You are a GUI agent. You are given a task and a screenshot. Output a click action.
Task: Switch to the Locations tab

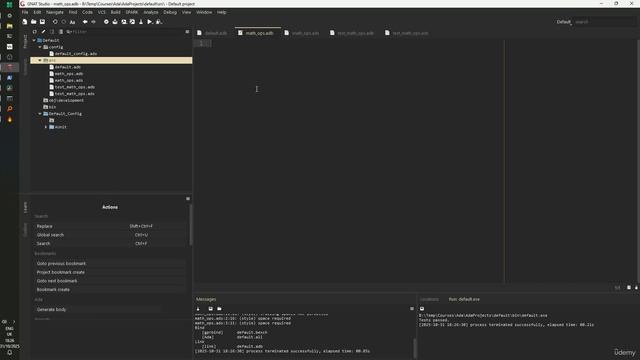(x=429, y=299)
